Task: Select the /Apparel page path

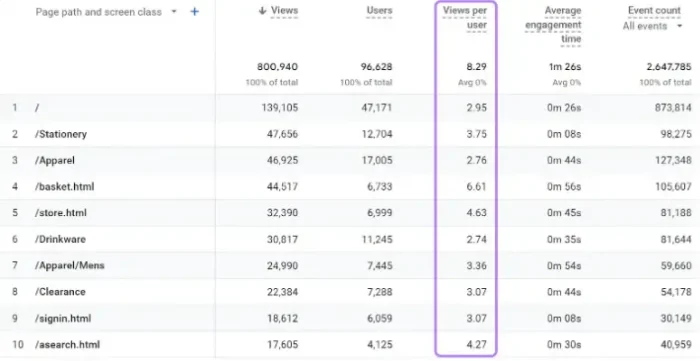Action: [x=55, y=160]
